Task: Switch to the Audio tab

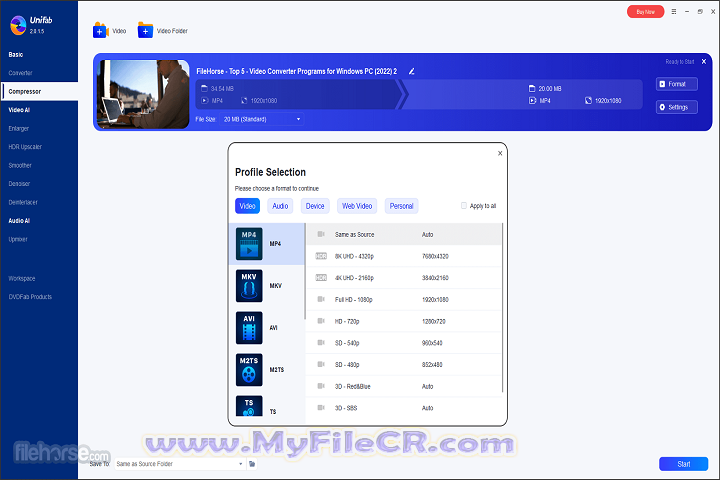Action: pos(280,206)
